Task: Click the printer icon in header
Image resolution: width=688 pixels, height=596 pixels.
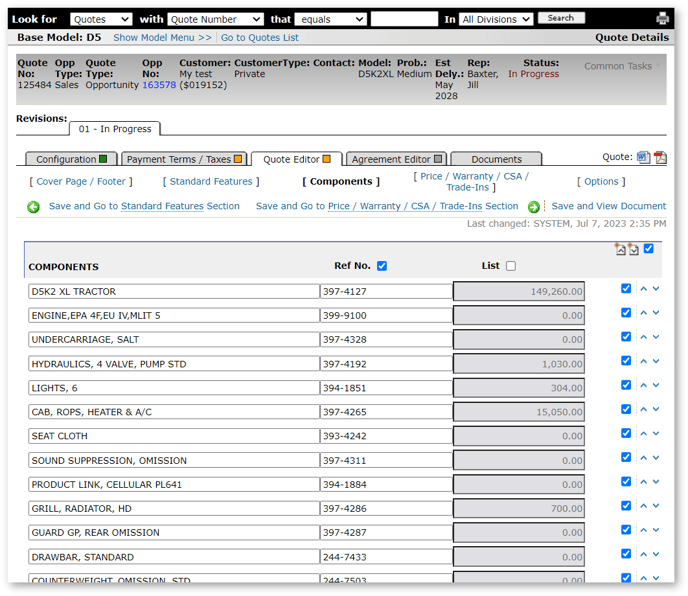Action: coord(662,19)
